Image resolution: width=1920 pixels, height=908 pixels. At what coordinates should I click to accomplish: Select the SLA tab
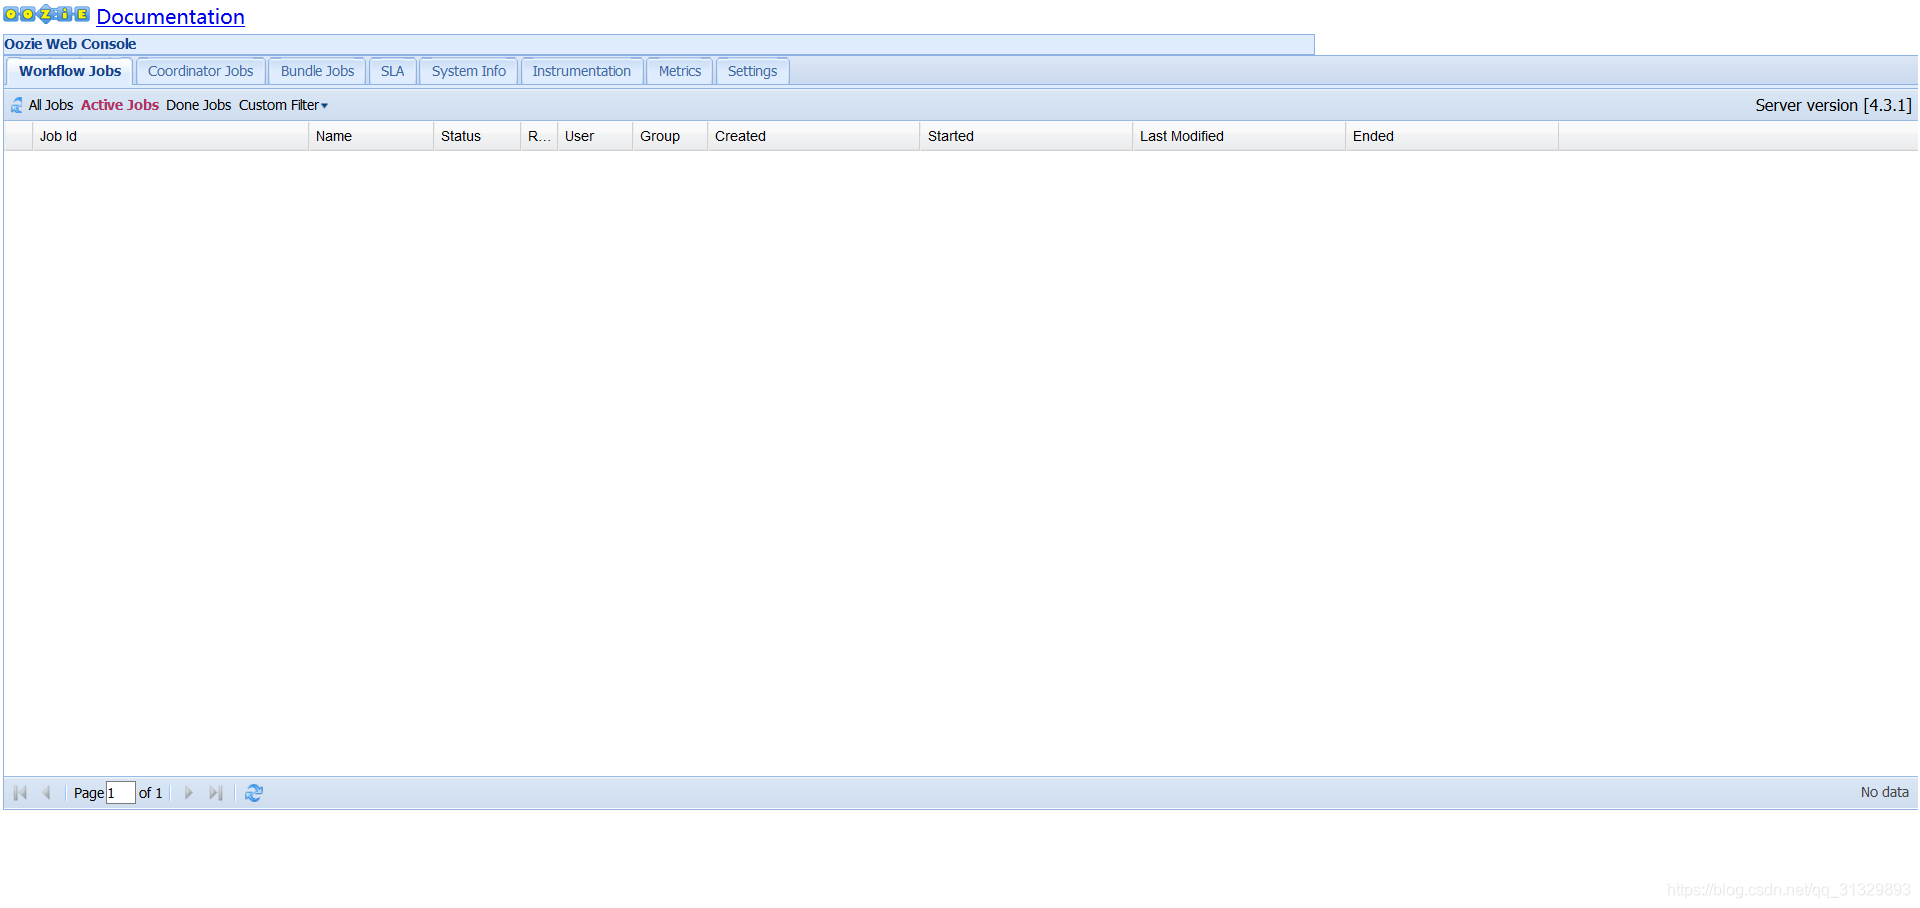pos(392,71)
